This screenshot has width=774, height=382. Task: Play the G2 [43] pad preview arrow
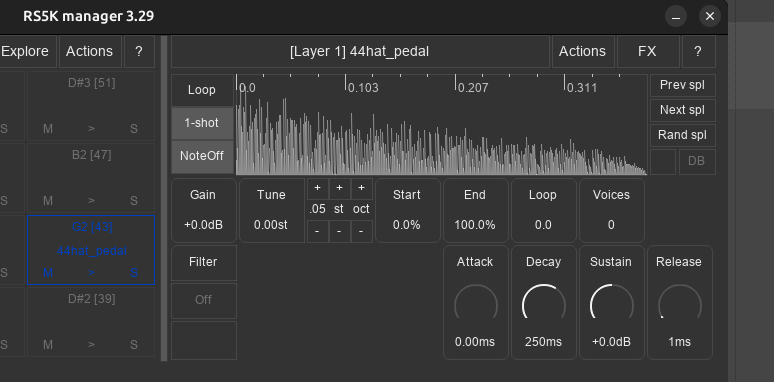(91, 273)
